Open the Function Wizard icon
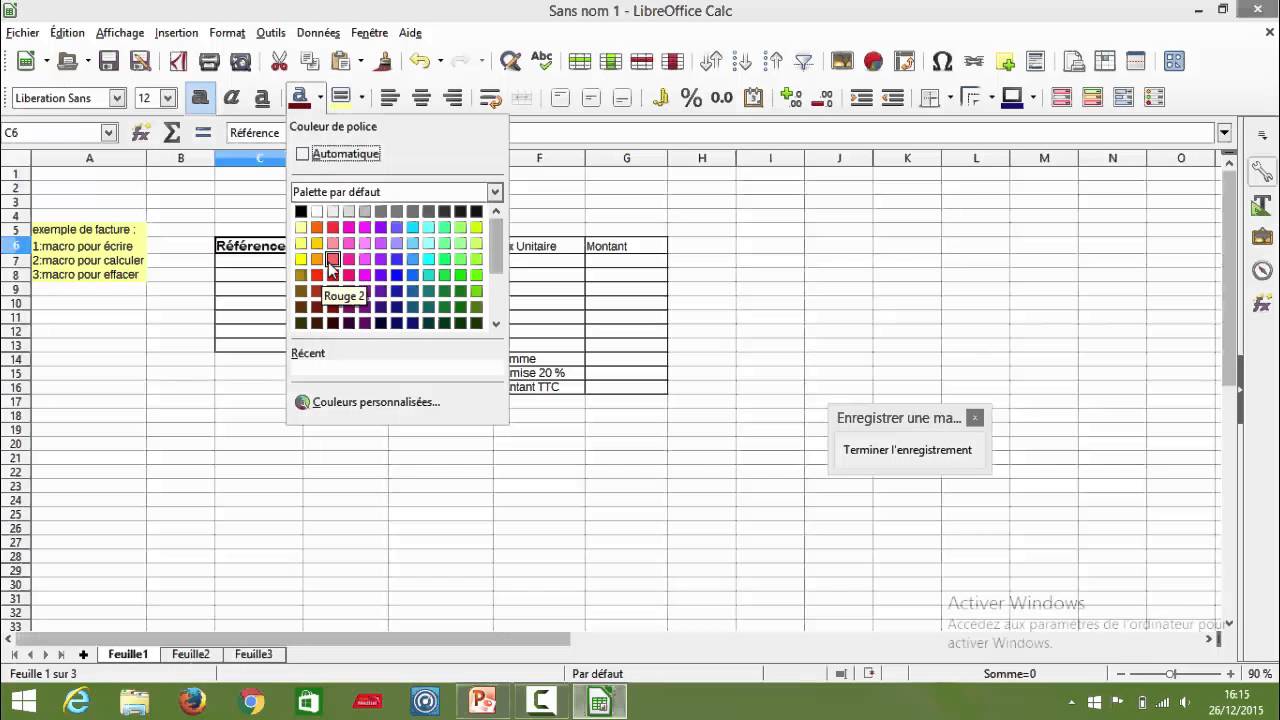Viewport: 1280px width, 720px height. [141, 133]
